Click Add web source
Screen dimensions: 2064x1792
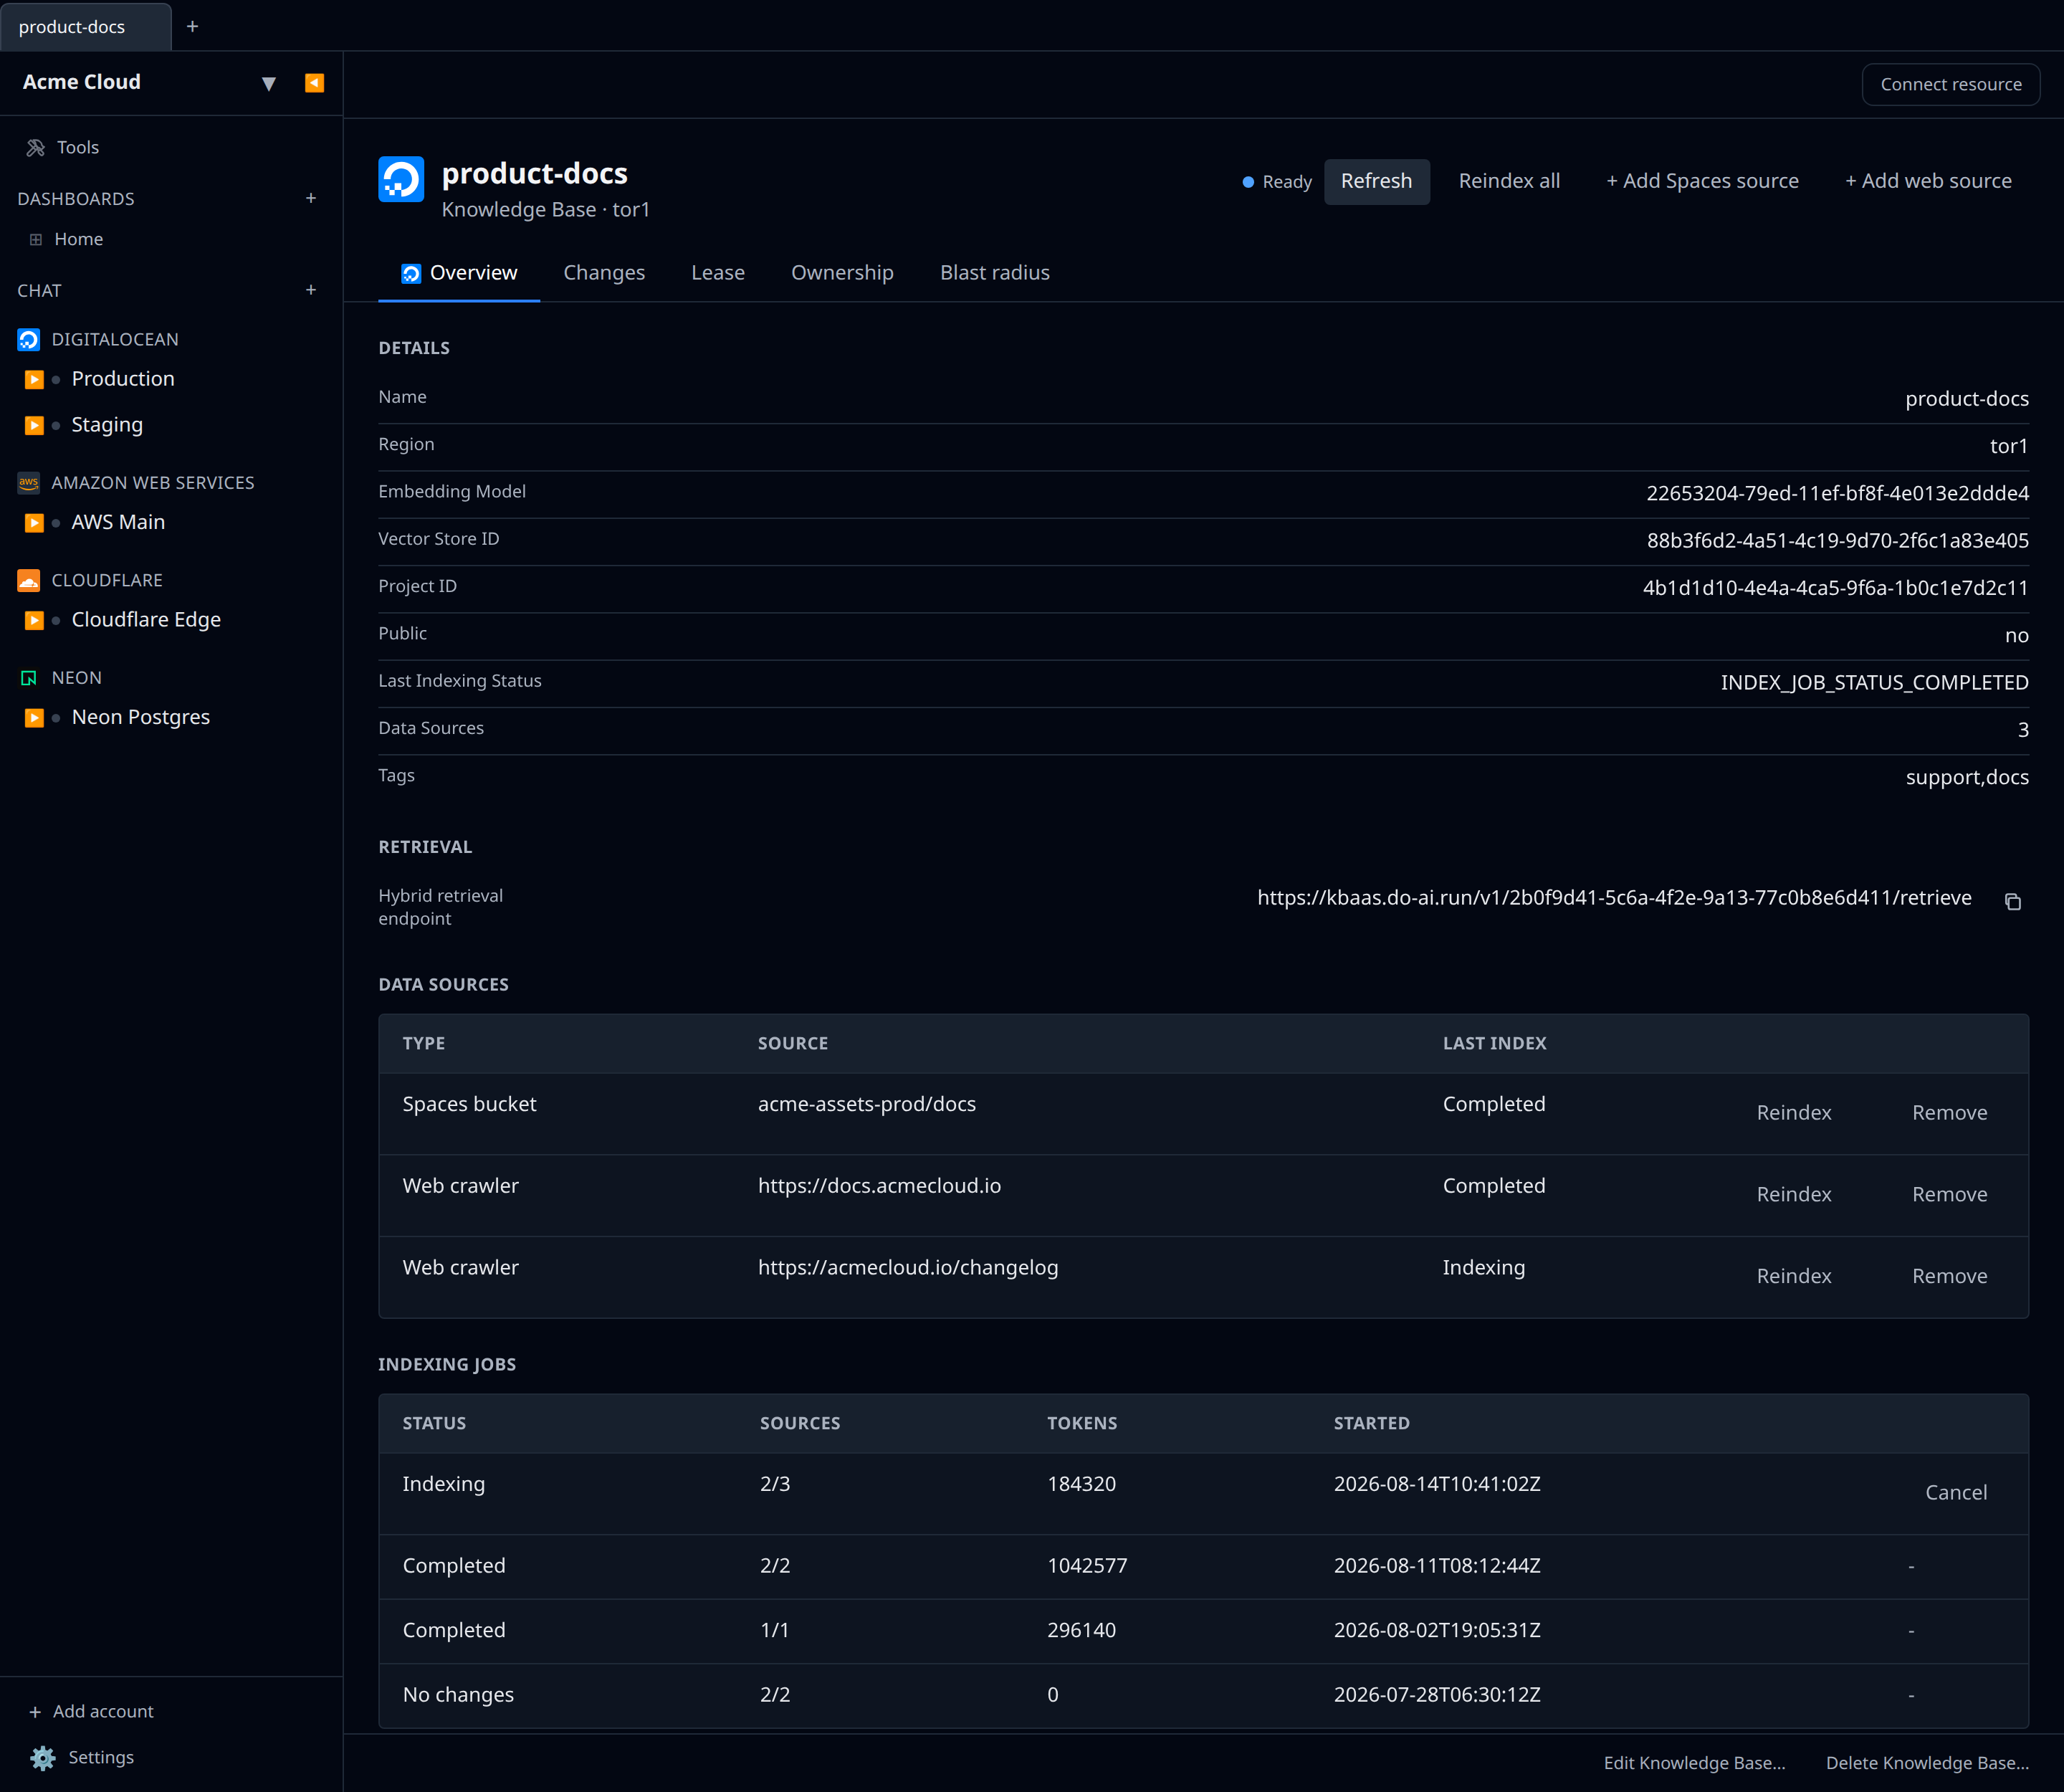(1928, 181)
